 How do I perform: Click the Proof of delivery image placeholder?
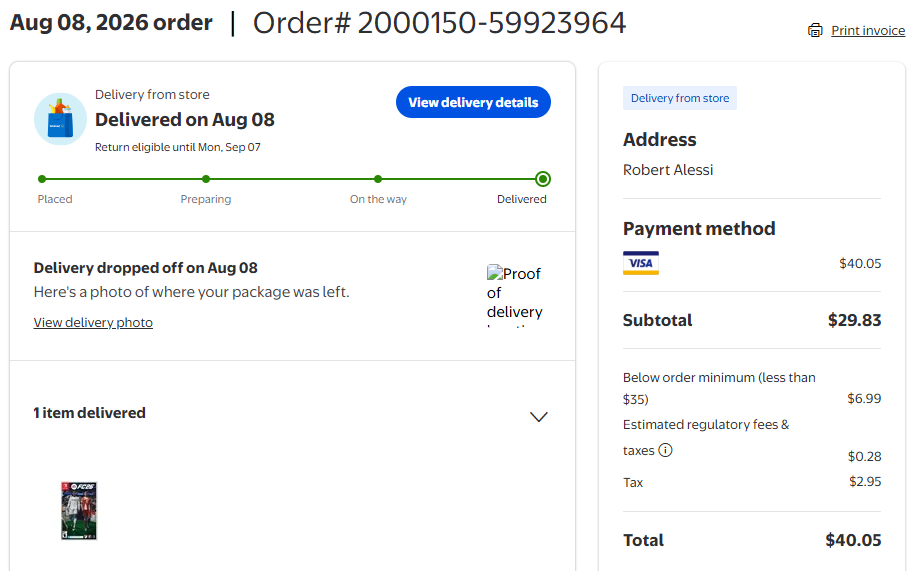(x=515, y=295)
